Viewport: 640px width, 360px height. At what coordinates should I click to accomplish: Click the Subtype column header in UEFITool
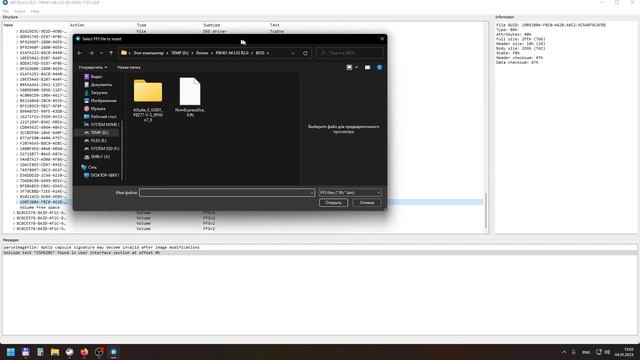[x=211, y=25]
